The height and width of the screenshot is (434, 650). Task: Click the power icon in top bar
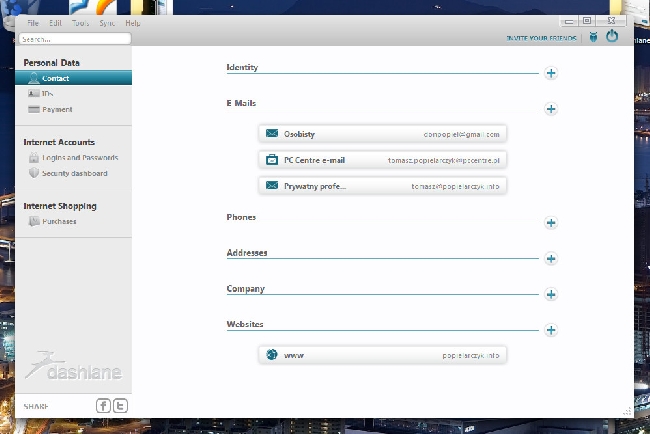(x=612, y=37)
